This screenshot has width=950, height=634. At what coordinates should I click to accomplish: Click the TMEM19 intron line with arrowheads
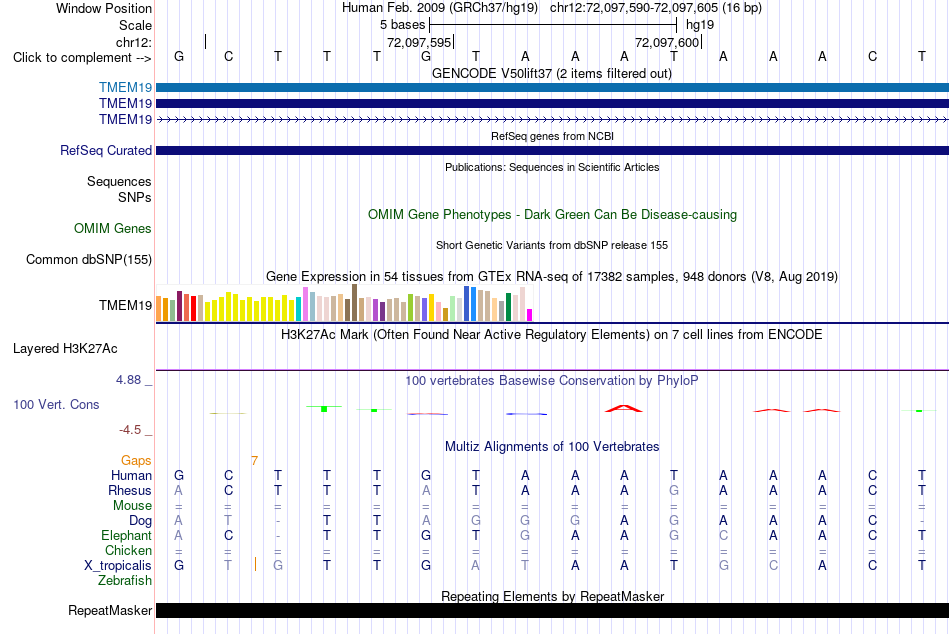(552, 120)
